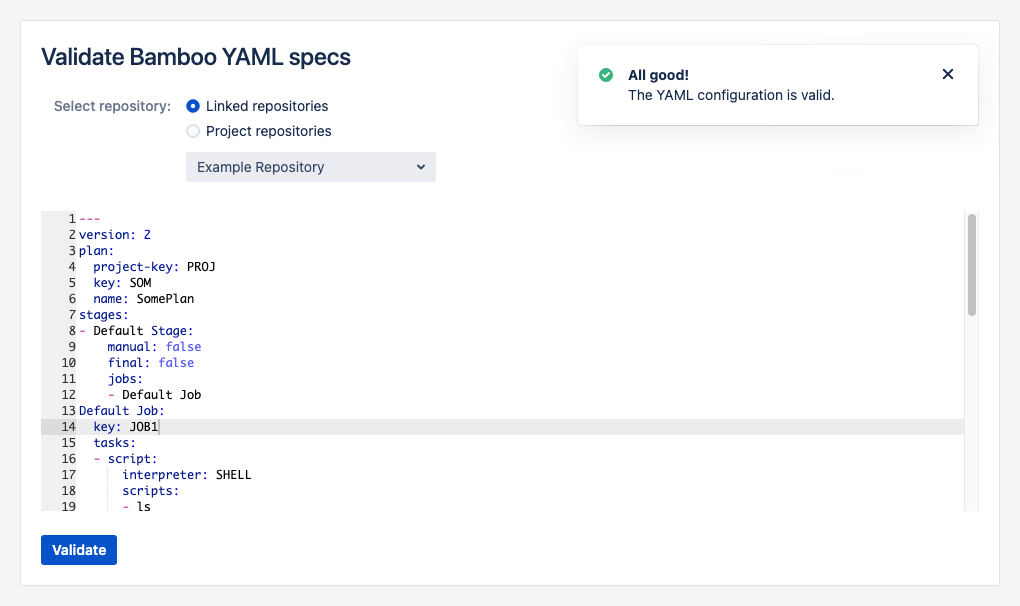
Task: Click the YAML configuration is valid message
Action: [x=731, y=96]
